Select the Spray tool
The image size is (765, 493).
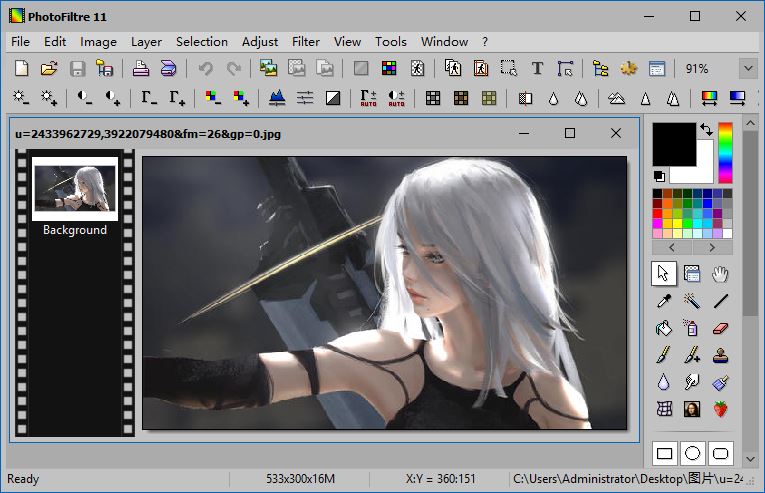692,328
